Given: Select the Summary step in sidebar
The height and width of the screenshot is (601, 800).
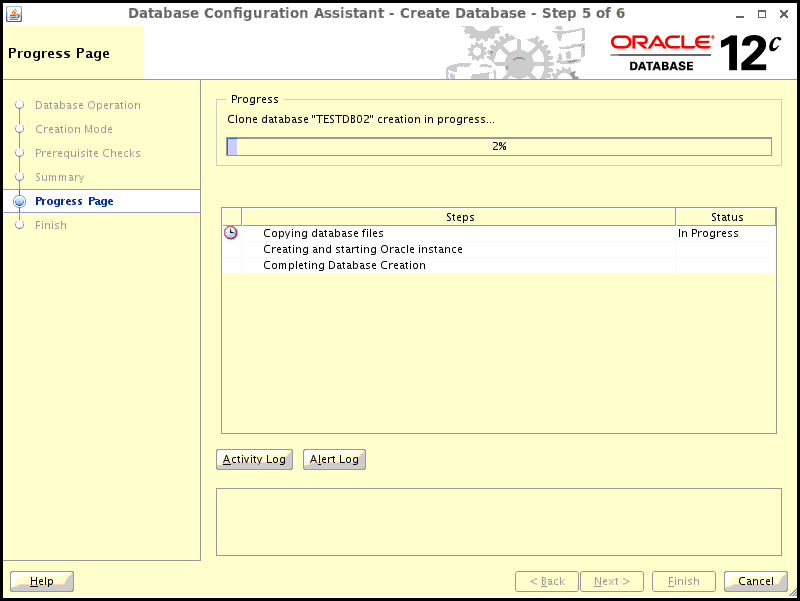Looking at the screenshot, I should (60, 177).
